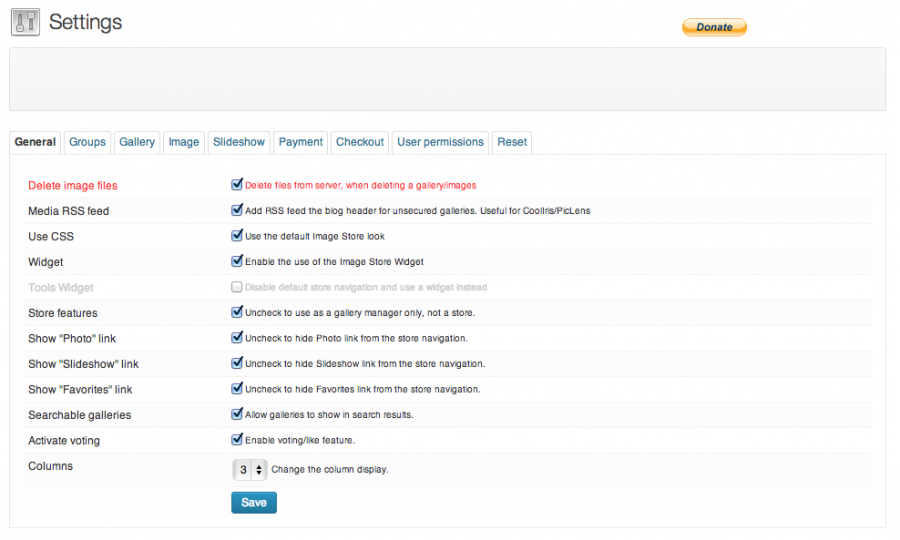Go to the Slideshow tab
The image size is (900, 540).
coord(239,142)
